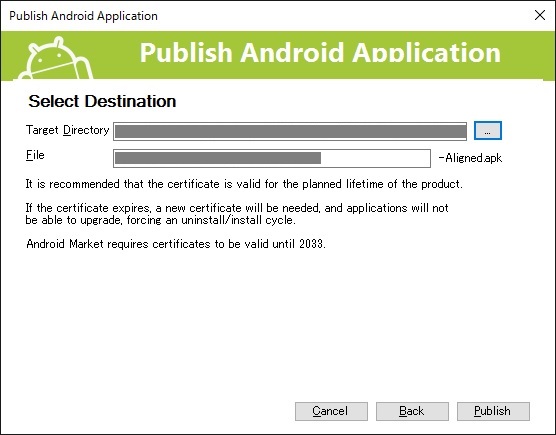Click the "-Aligned.apk" suffix text
Image resolution: width=556 pixels, height=435 pixels.
[x=470, y=158]
